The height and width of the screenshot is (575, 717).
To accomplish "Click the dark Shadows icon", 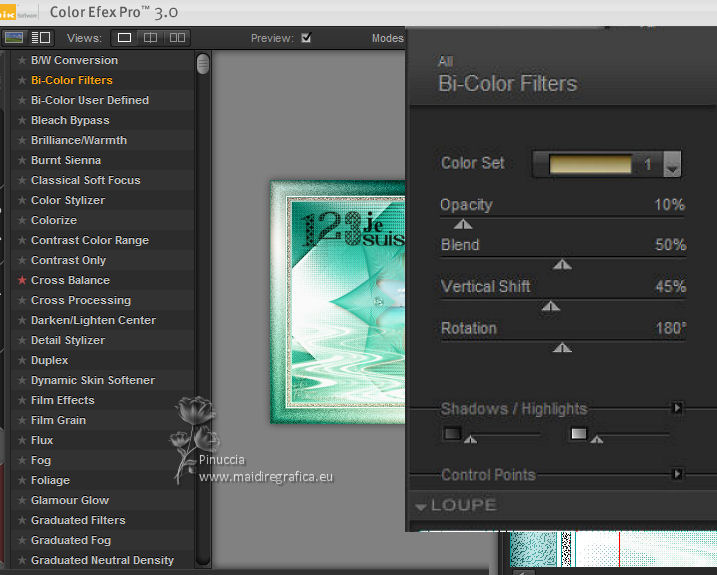I will [x=452, y=433].
